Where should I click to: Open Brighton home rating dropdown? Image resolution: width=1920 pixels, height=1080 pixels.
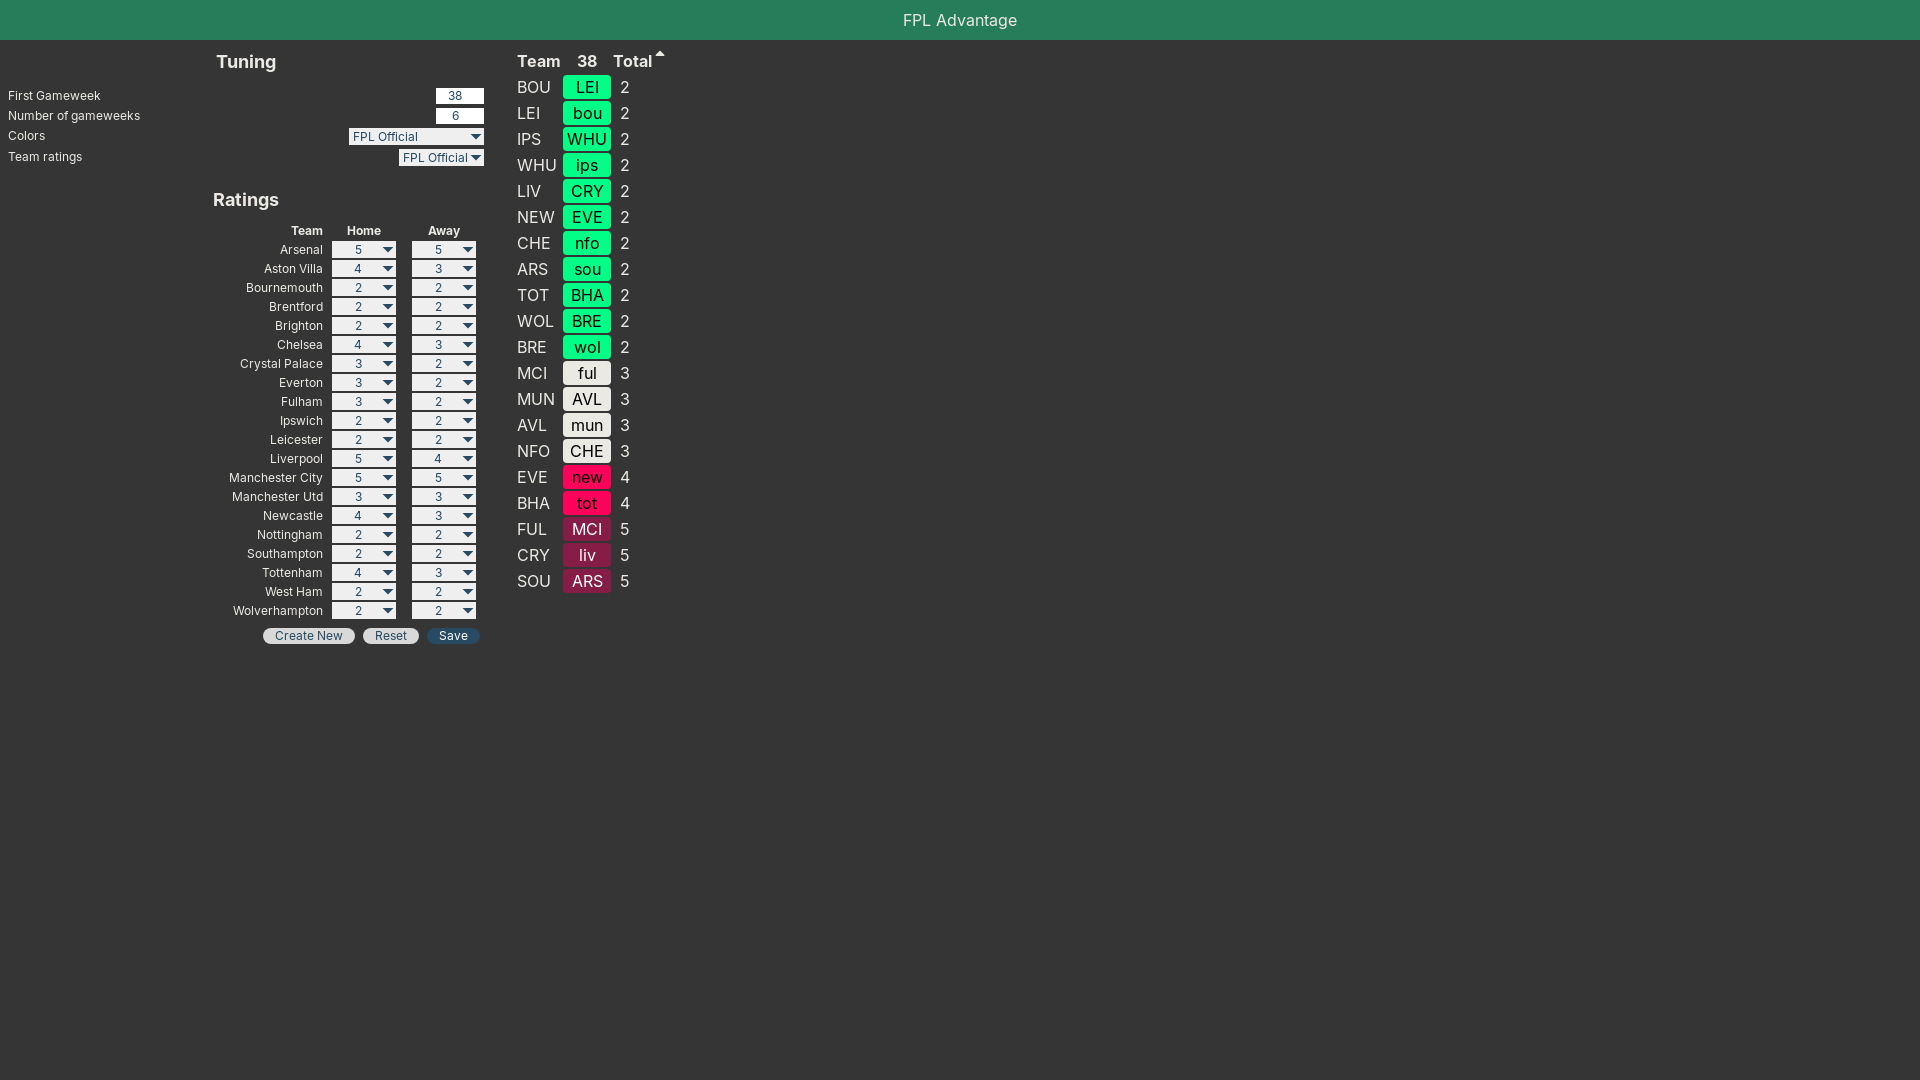pyautogui.click(x=364, y=326)
